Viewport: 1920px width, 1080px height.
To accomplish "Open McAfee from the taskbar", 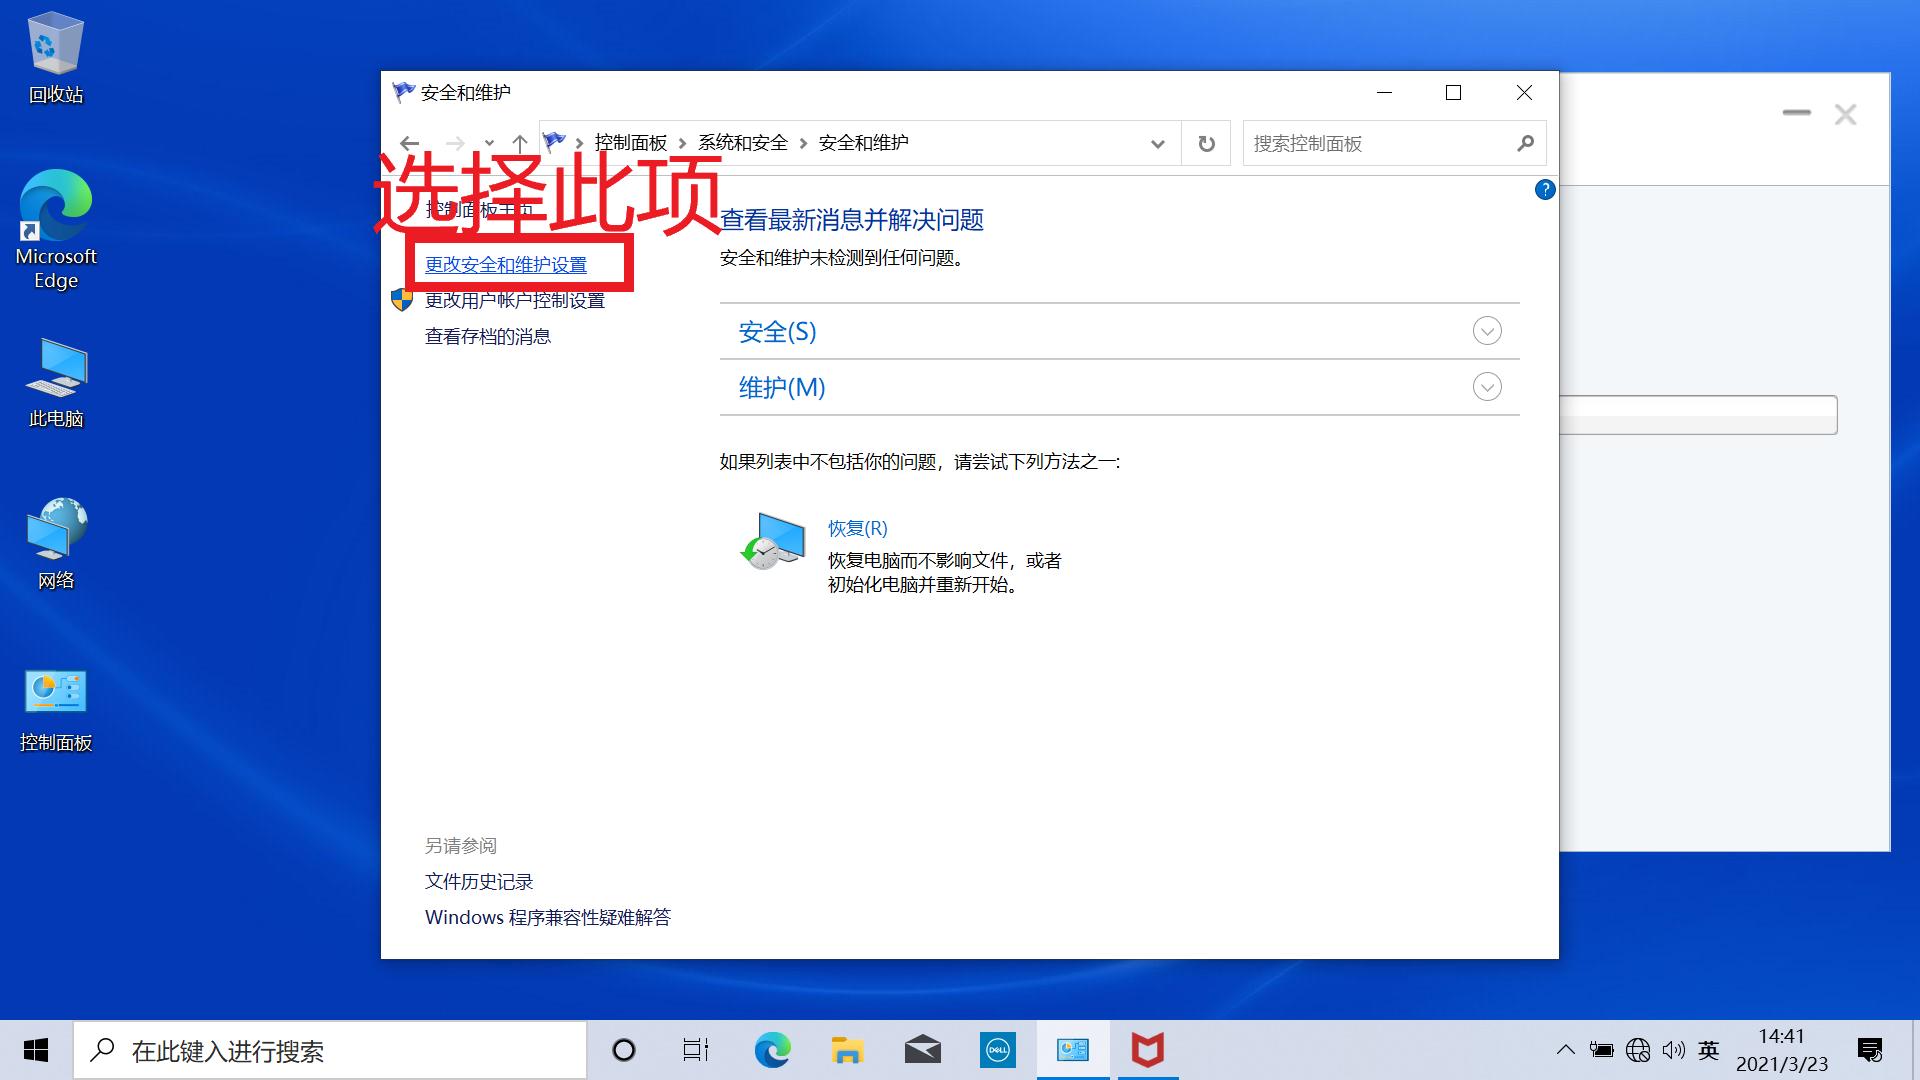I will click(x=1147, y=1050).
